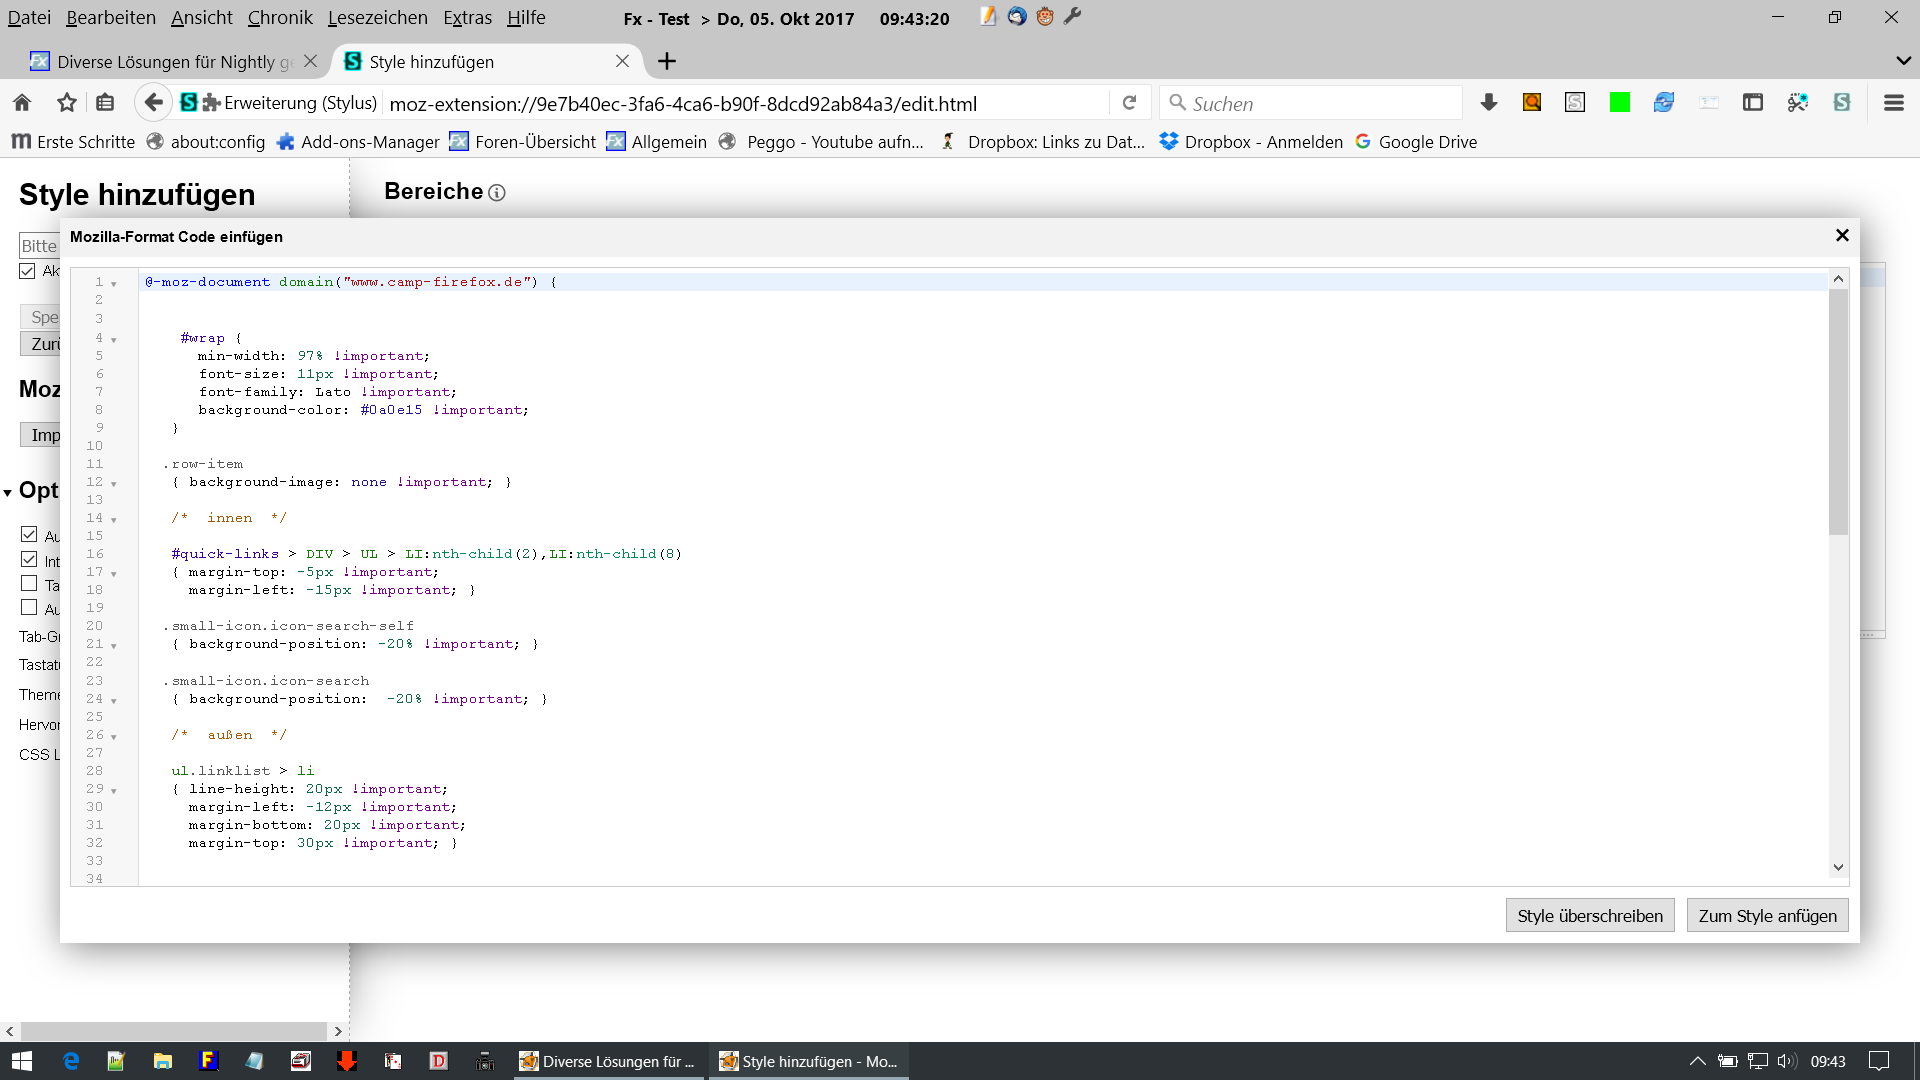Click the green square toolbar icon
The width and height of the screenshot is (1920, 1080).
click(1619, 103)
